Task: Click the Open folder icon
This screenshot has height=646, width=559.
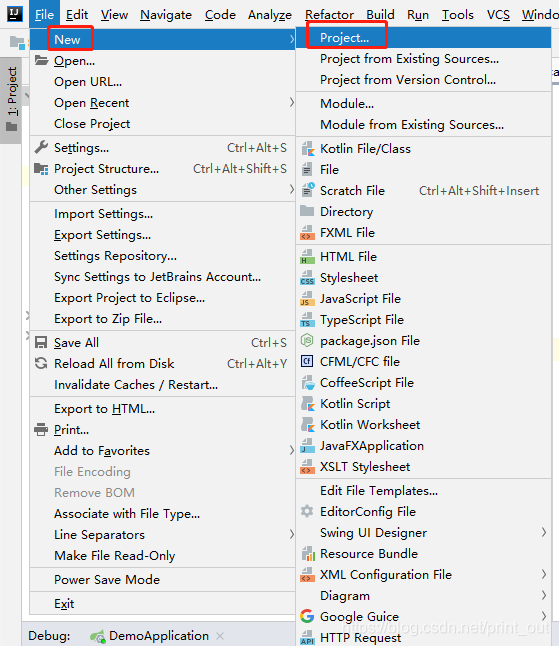Action: 41,61
